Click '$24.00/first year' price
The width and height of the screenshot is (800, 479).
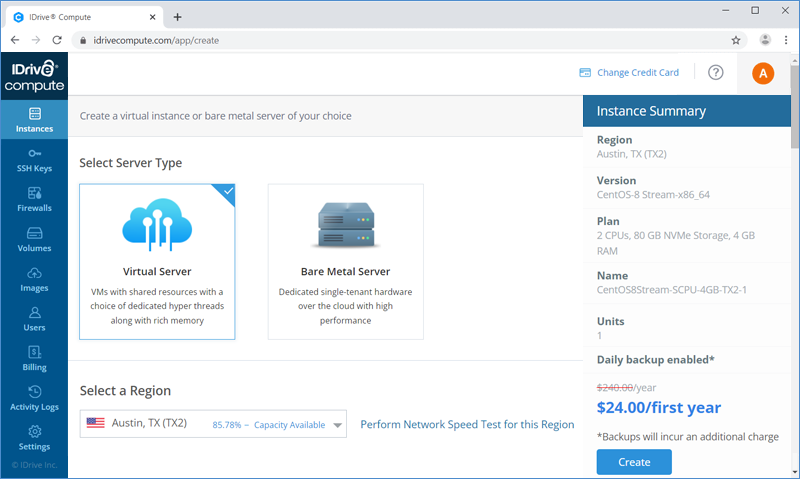click(659, 408)
